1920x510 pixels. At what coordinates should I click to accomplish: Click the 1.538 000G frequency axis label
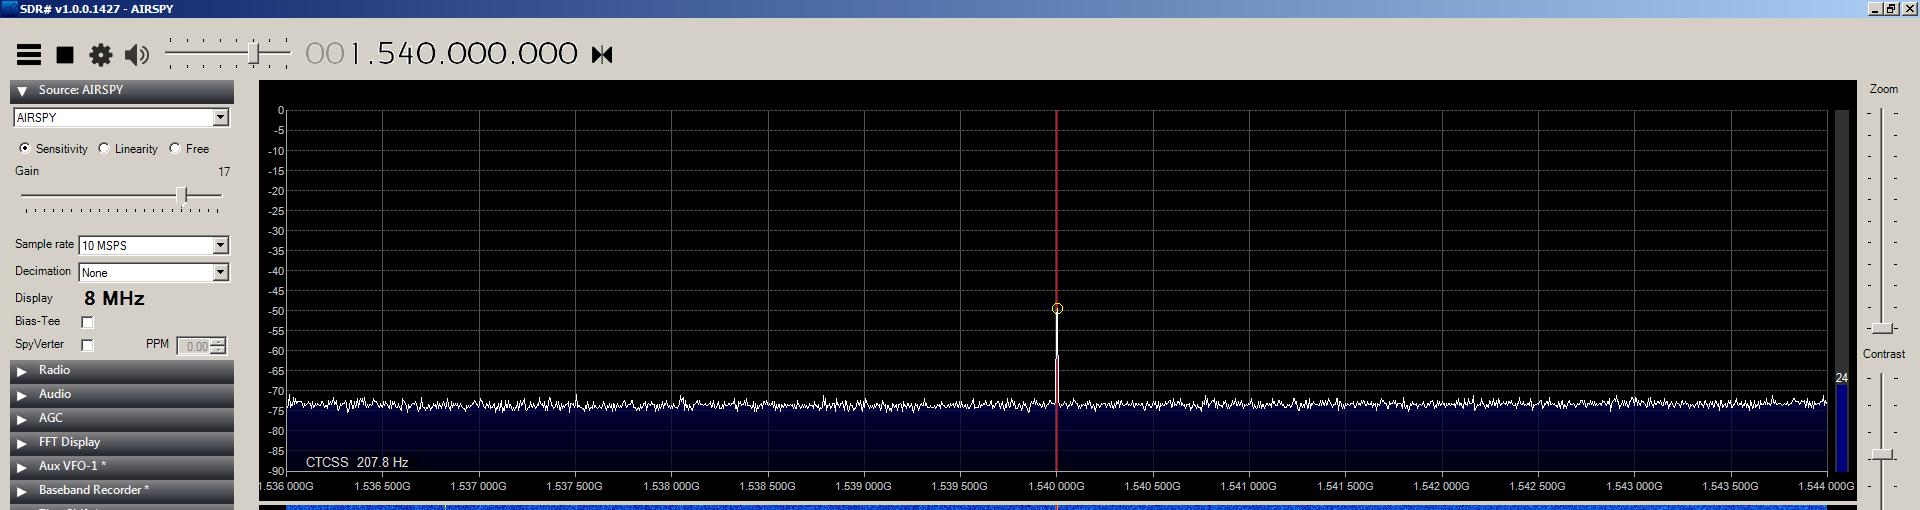pyautogui.click(x=671, y=486)
